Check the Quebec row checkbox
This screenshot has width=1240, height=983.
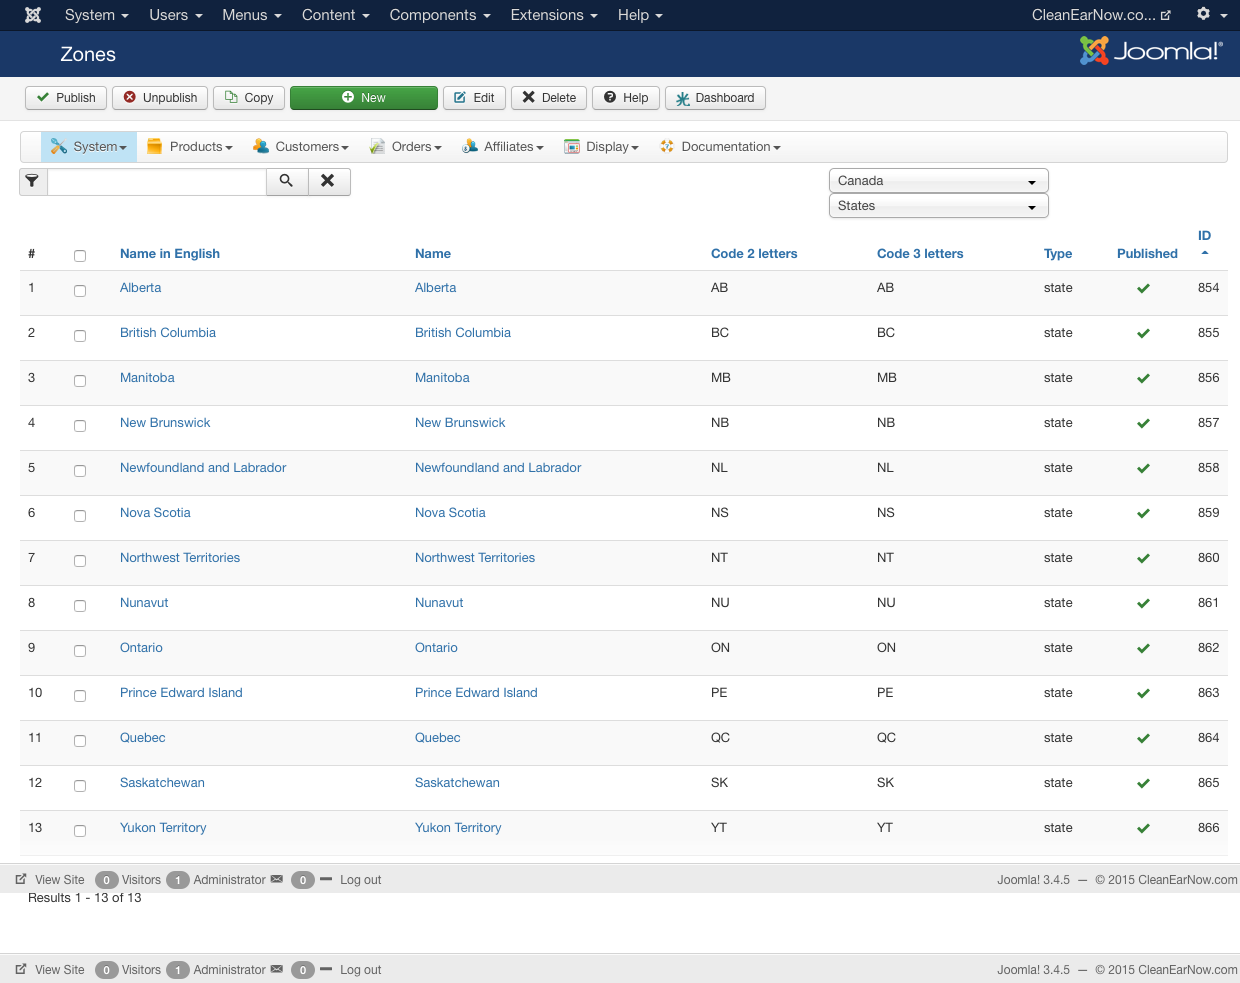coord(80,741)
